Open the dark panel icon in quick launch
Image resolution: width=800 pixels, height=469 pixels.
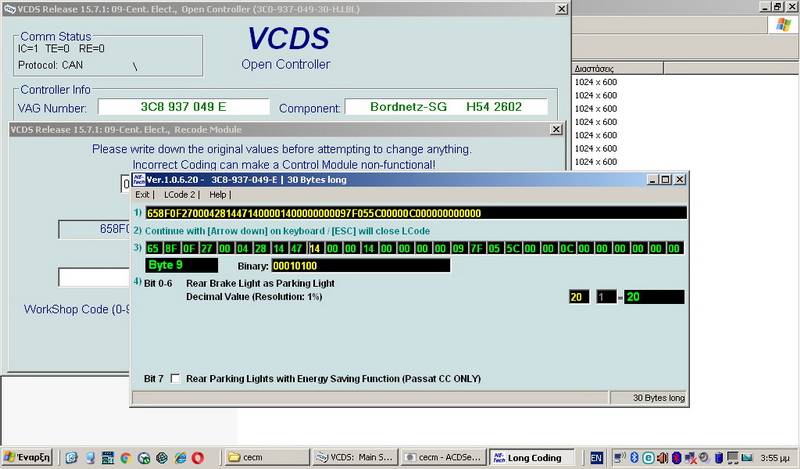[108, 458]
